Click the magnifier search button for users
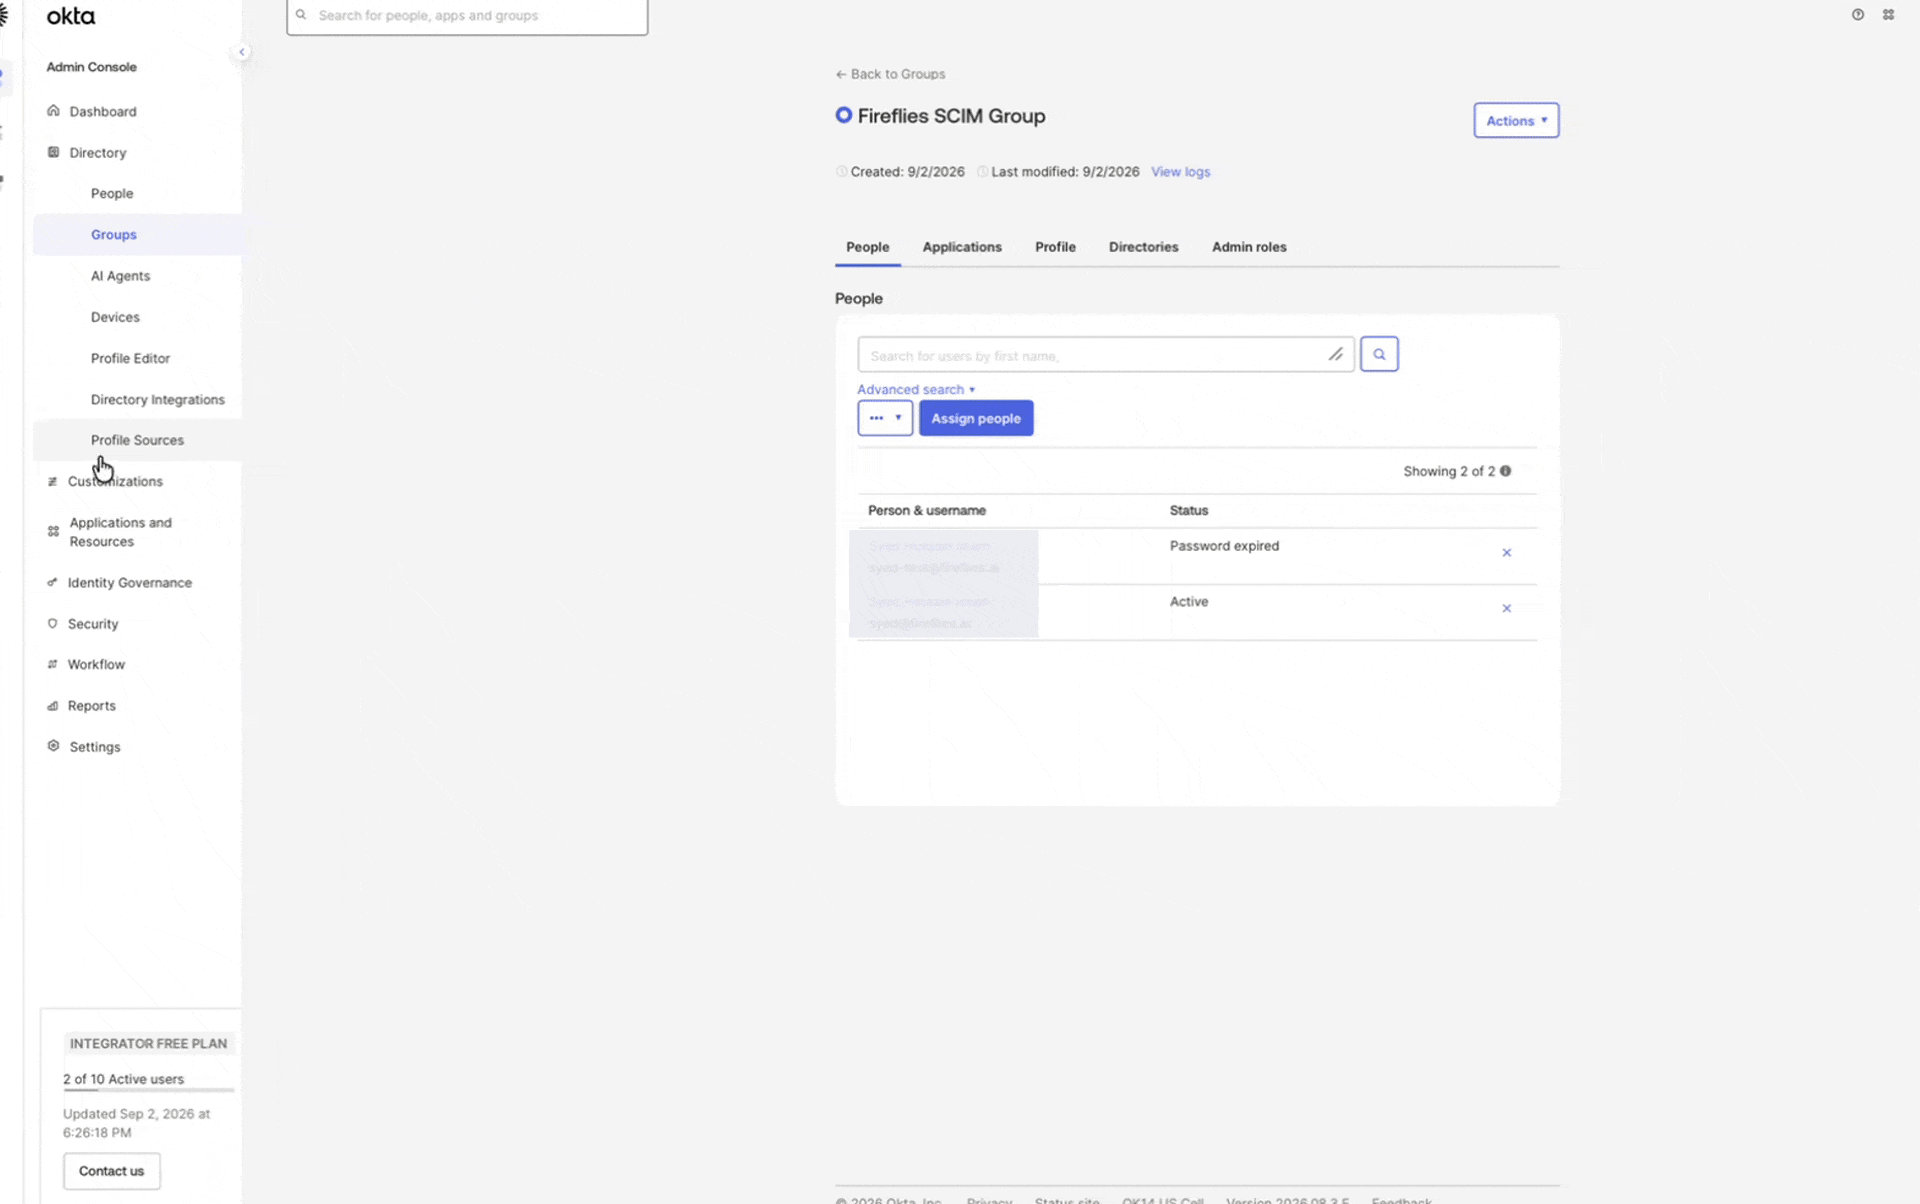Viewport: 1920px width, 1204px height. (x=1379, y=354)
